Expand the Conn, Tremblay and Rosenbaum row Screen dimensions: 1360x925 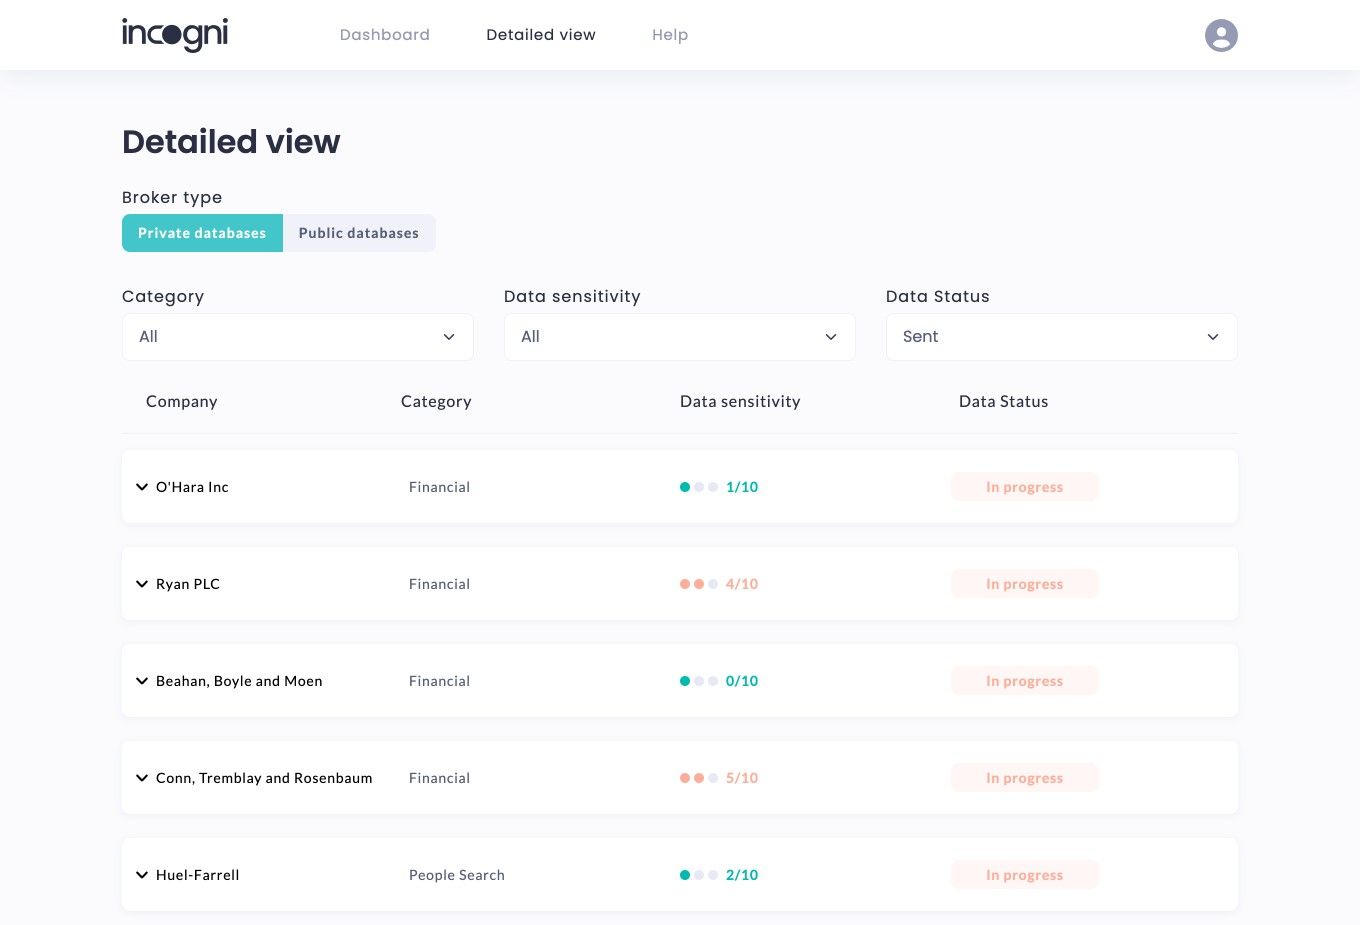coord(142,778)
